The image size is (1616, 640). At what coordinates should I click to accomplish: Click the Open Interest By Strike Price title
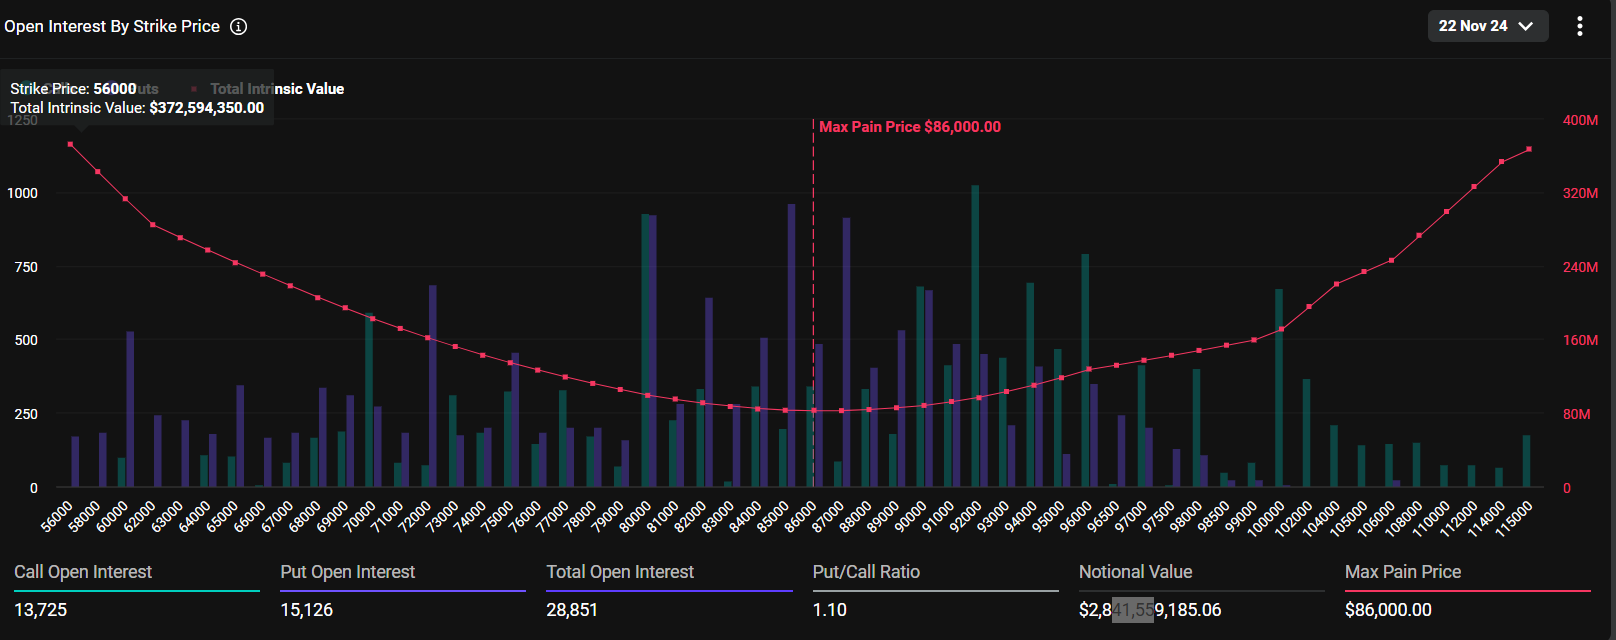pos(112,27)
